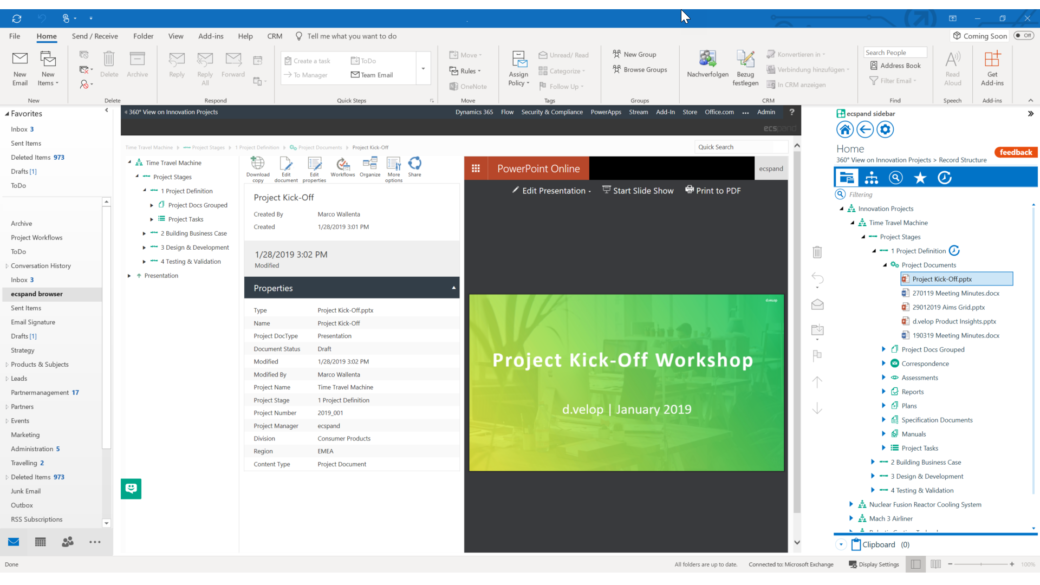The height and width of the screenshot is (585, 1040).
Task: Open the ecspand browser folder
Action: click(36, 294)
